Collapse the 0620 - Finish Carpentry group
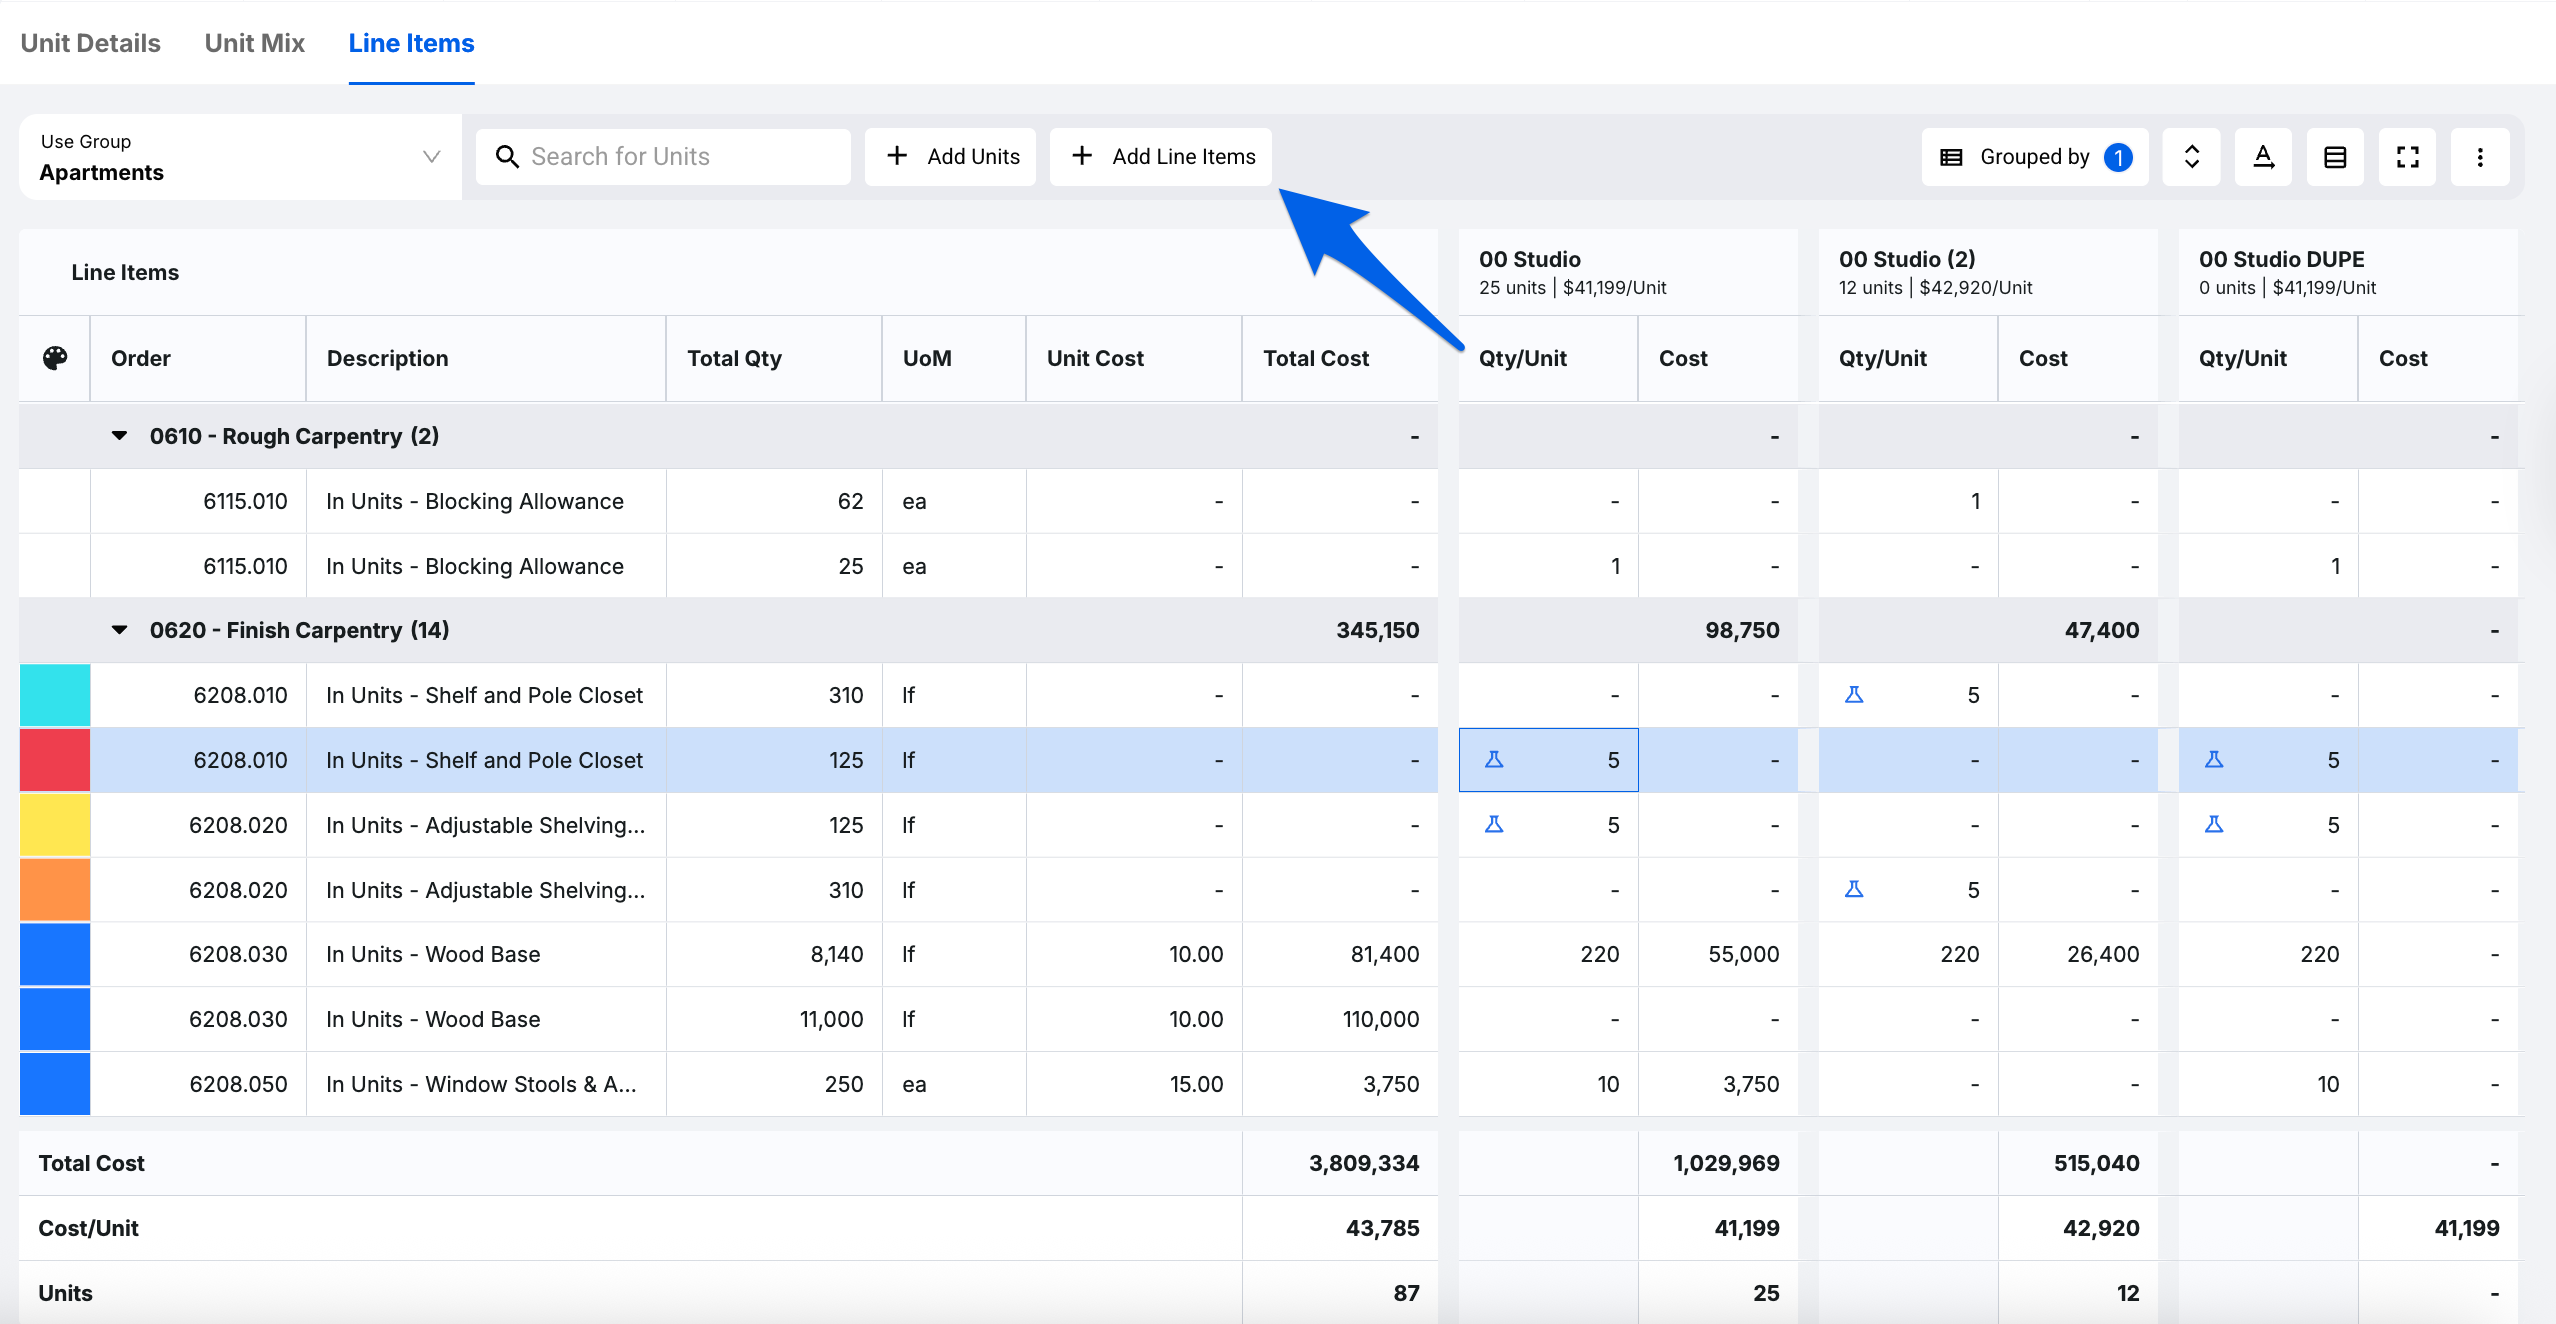This screenshot has height=1324, width=2556. coord(120,630)
